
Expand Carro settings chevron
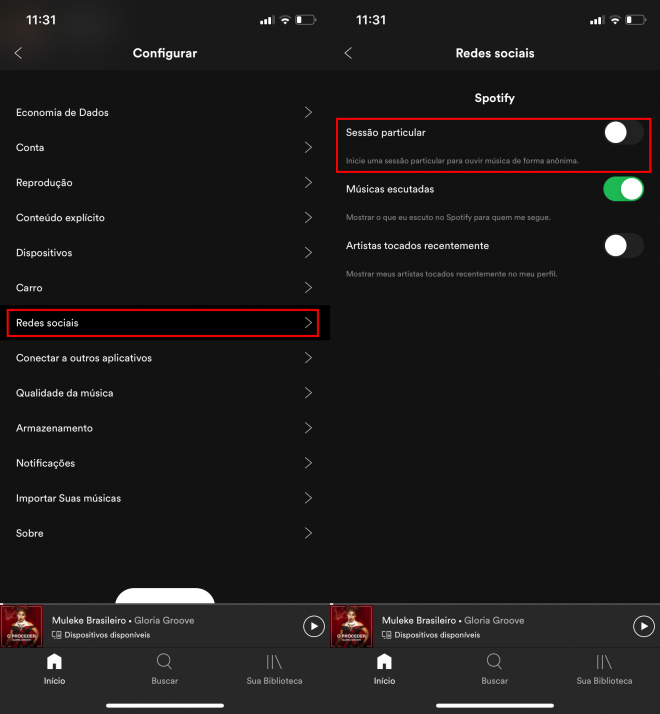coord(308,288)
